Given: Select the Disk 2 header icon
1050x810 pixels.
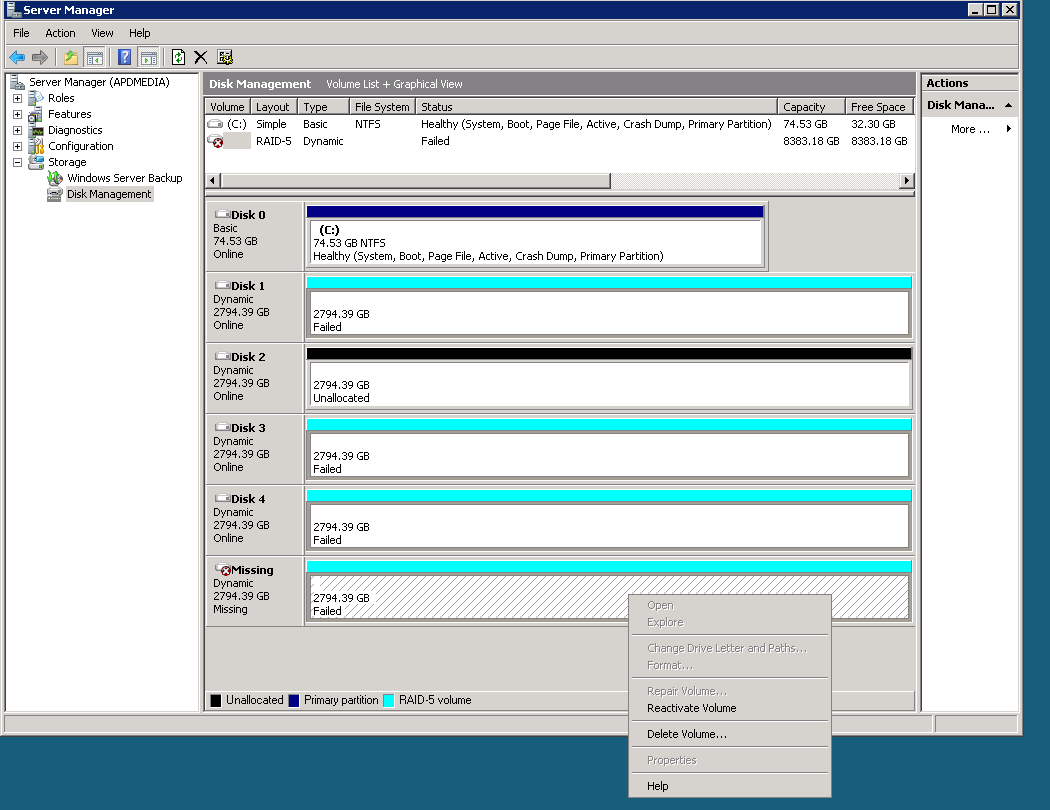Looking at the screenshot, I should [x=222, y=356].
